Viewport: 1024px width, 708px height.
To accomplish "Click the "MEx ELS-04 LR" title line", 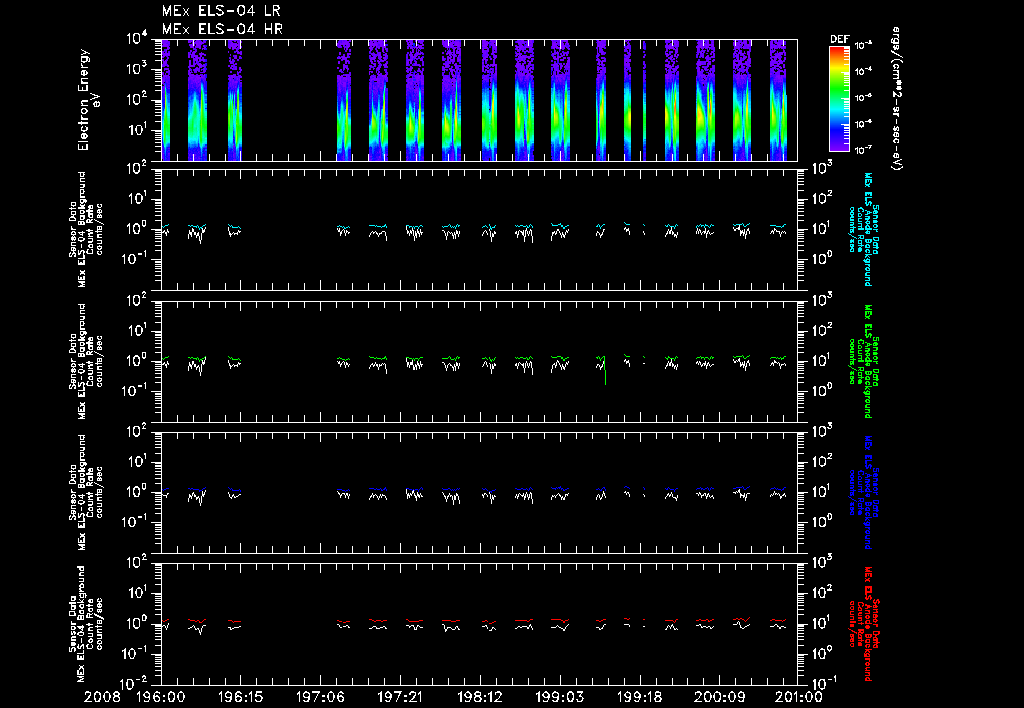I will click(x=221, y=11).
